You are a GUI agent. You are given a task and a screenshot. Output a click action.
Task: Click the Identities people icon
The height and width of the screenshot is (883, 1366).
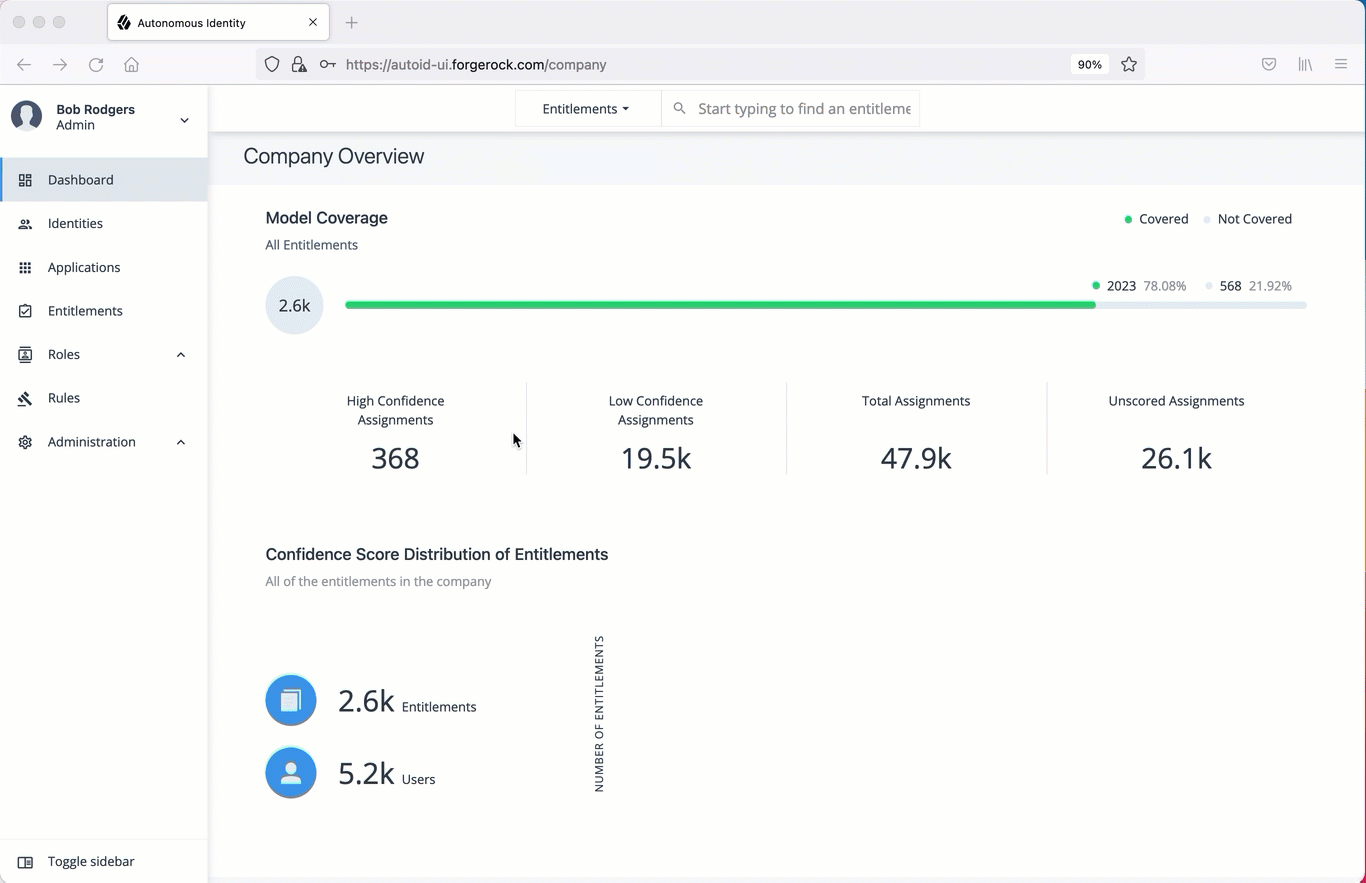click(x=26, y=224)
